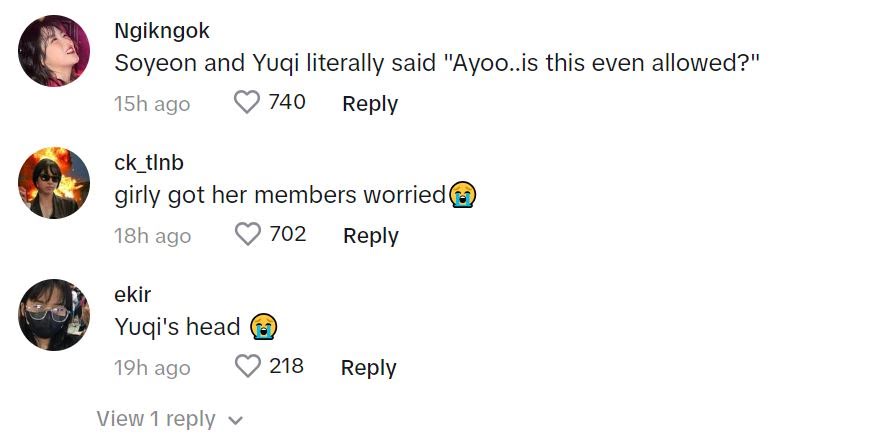Open the Ngikngok username link
This screenshot has height=448, width=888.
[162, 31]
